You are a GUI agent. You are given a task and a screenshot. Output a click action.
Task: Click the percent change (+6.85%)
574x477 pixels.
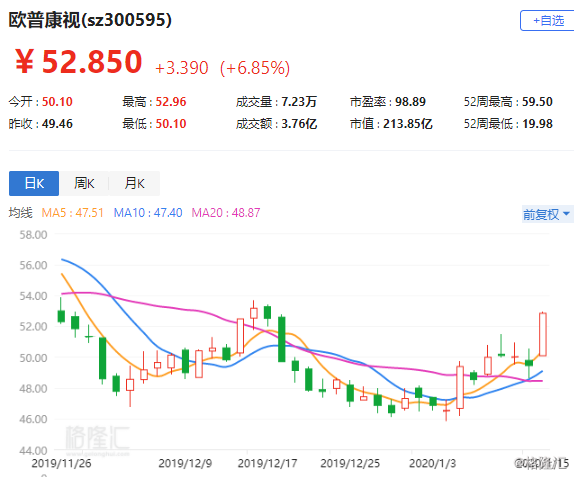tap(255, 68)
